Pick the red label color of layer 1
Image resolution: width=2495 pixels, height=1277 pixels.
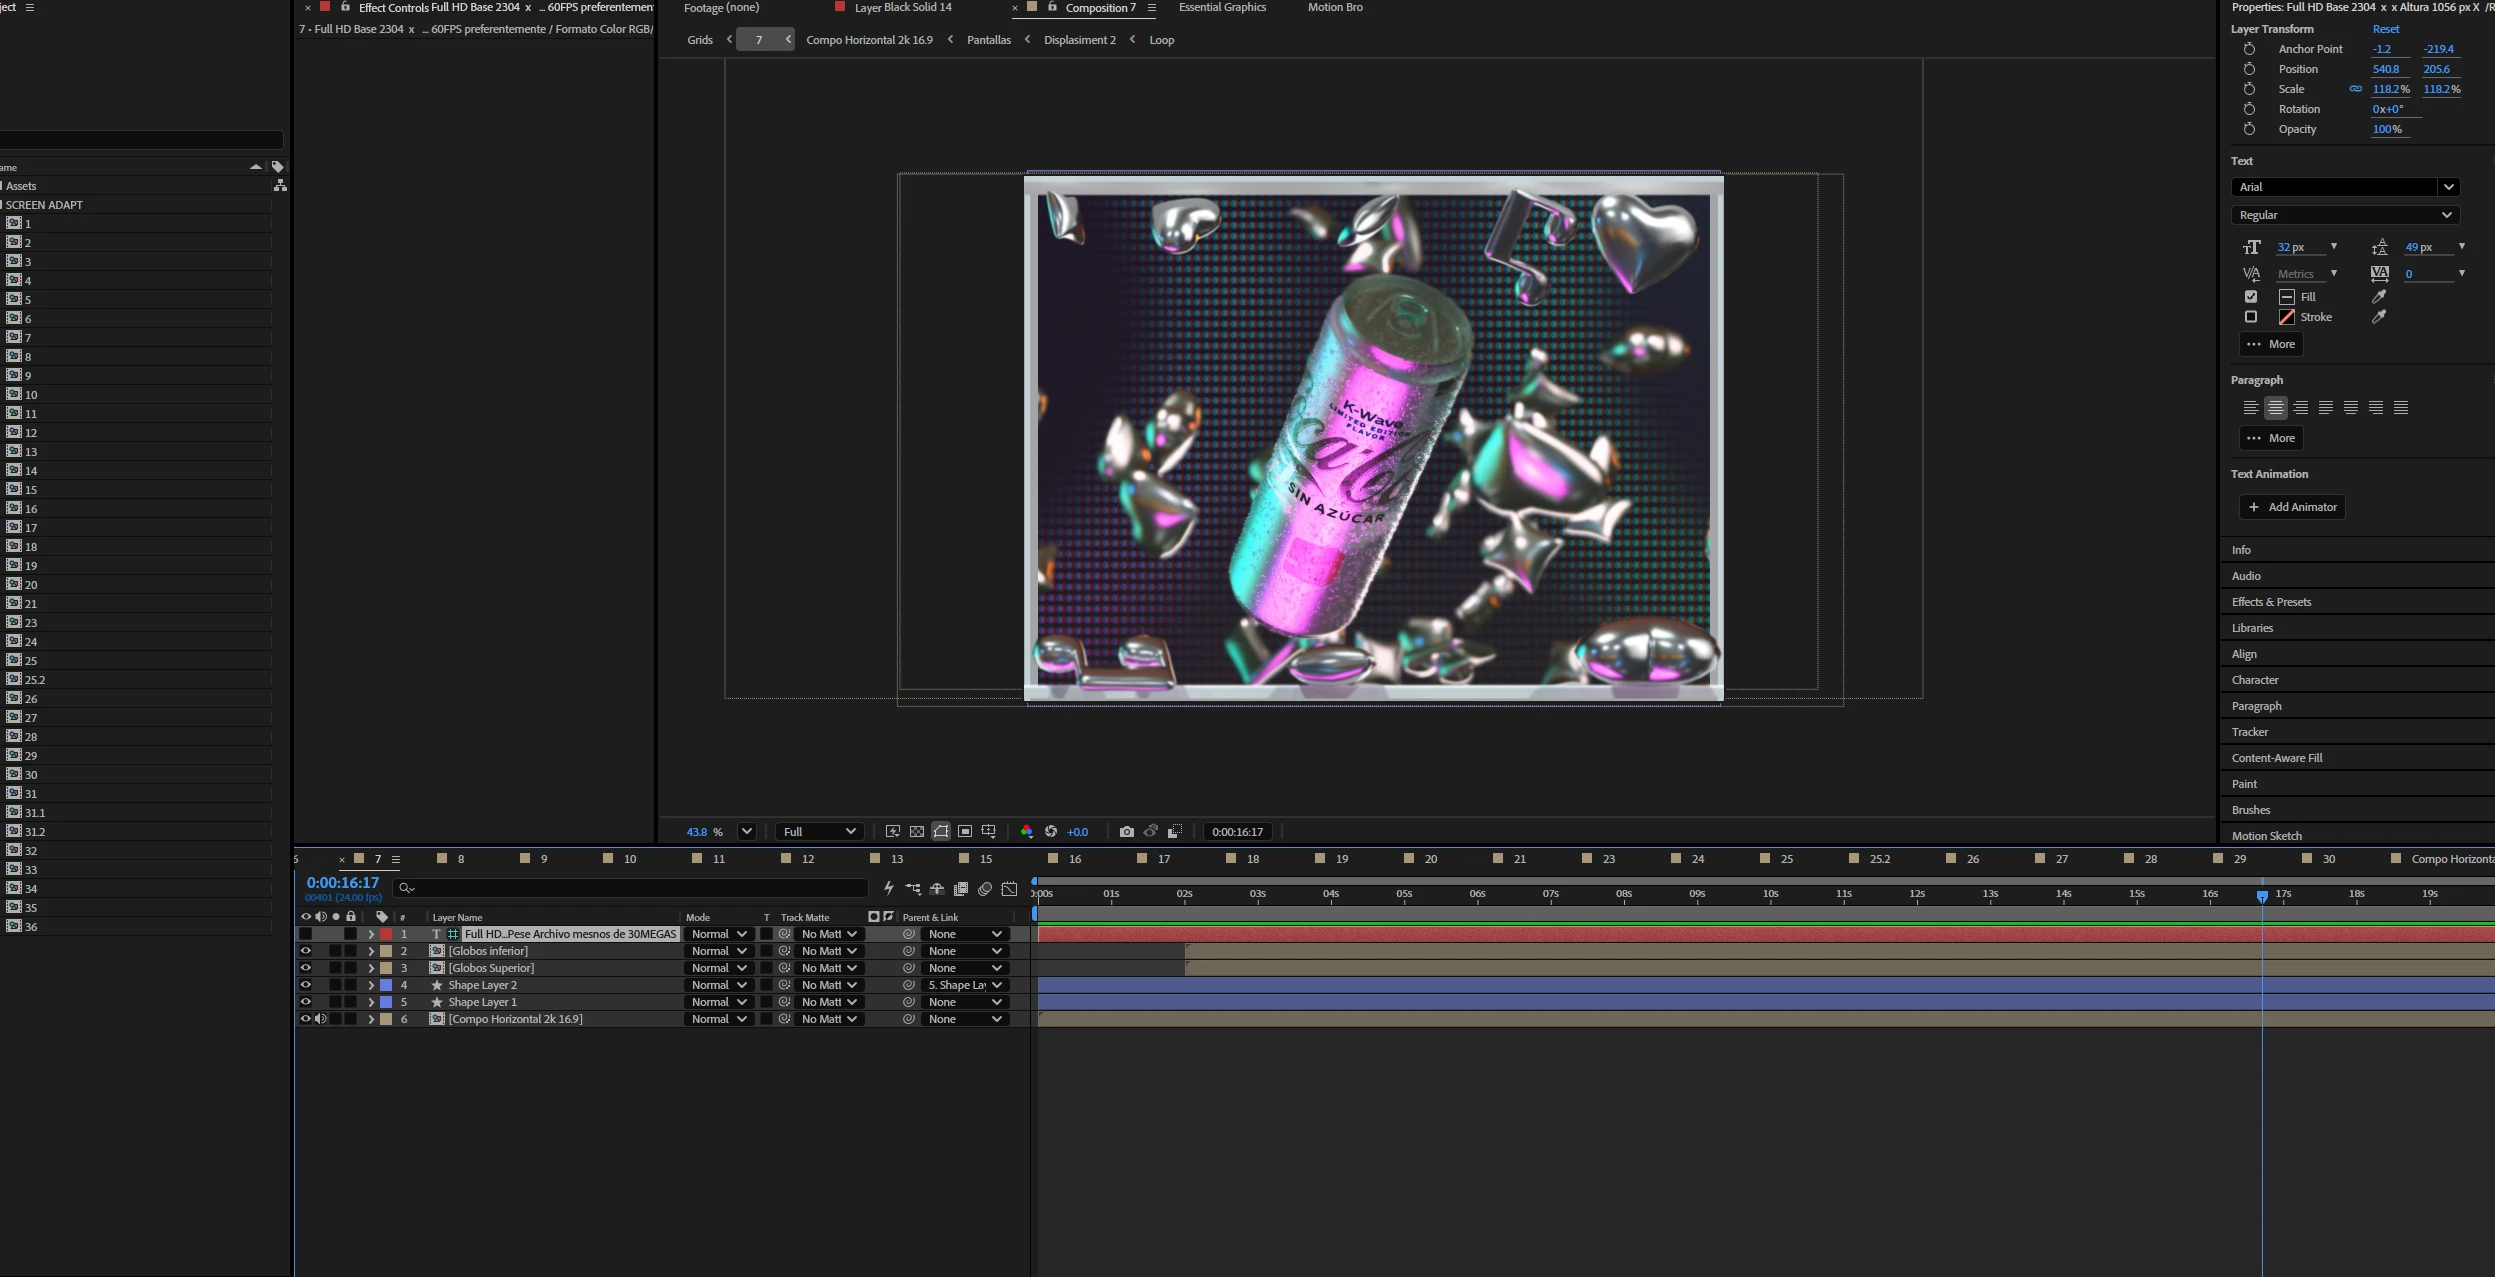pos(386,934)
